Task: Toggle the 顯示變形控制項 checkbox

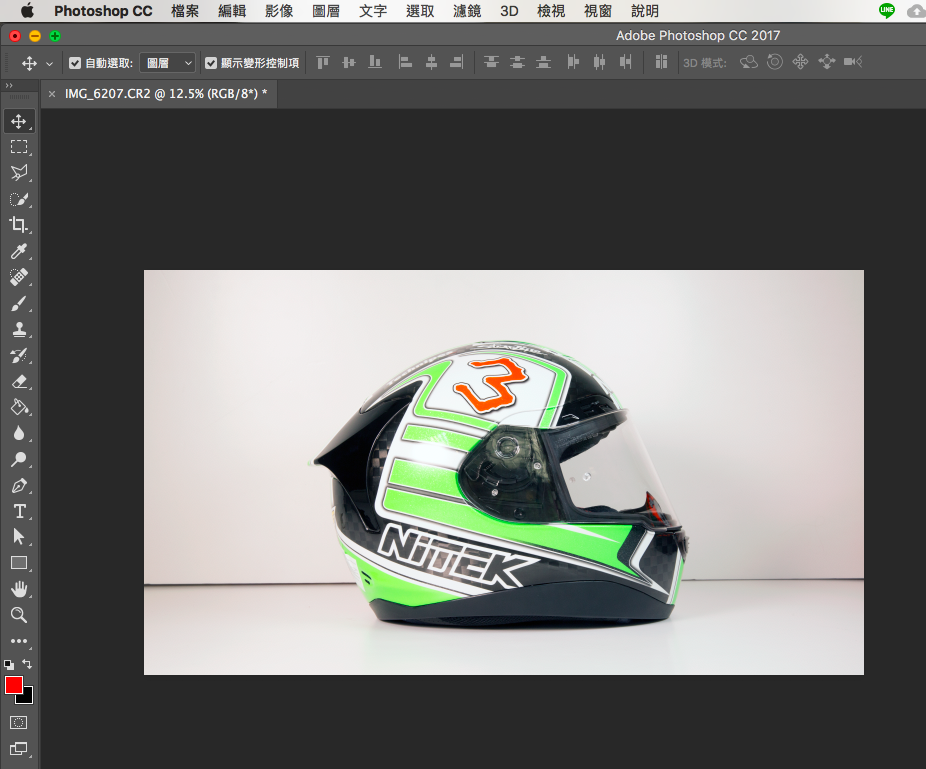Action: pyautogui.click(x=211, y=63)
